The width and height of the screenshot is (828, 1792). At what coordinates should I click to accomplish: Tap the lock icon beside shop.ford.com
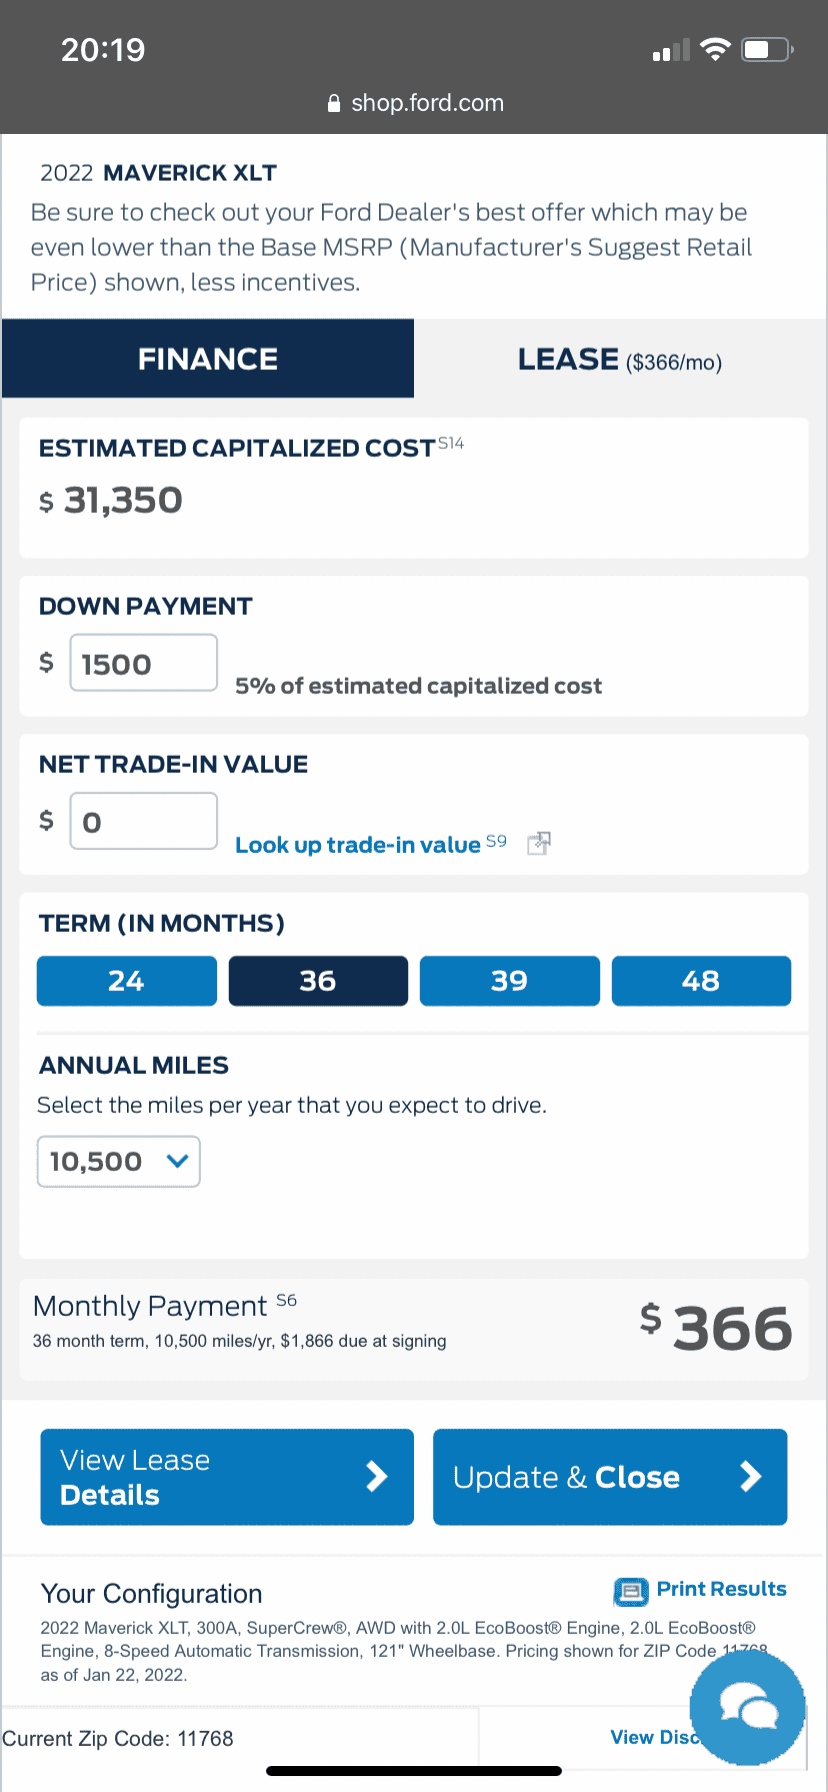coord(334,103)
